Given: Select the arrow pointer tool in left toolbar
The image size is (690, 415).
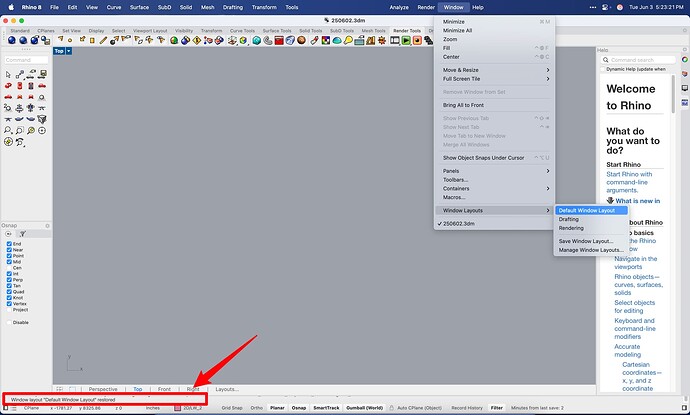Looking at the screenshot, I should [x=8, y=74].
